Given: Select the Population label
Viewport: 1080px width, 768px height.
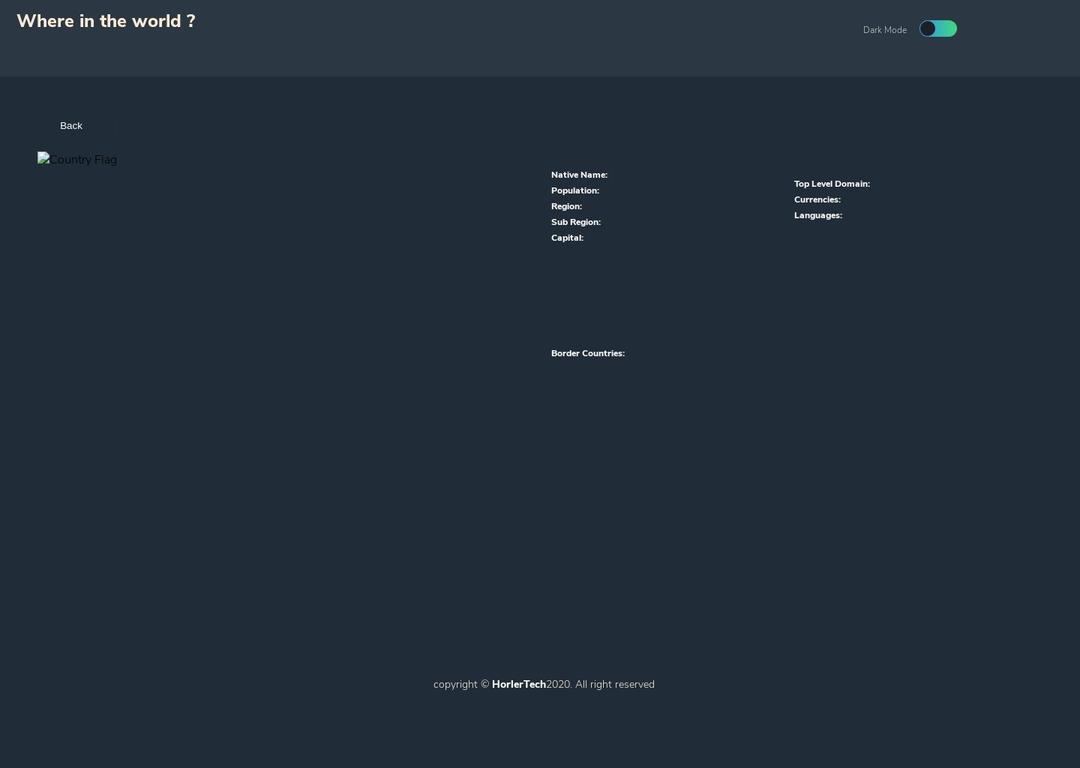Looking at the screenshot, I should 575,190.
